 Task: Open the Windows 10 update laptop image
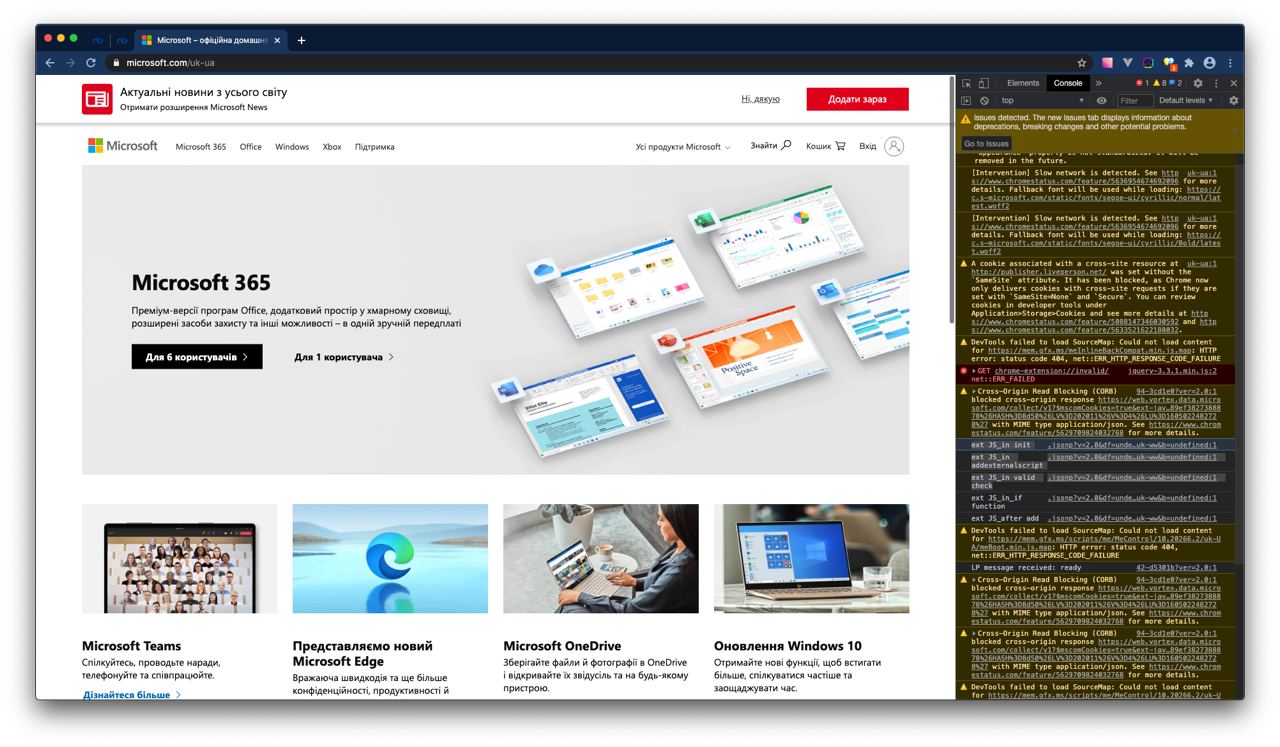click(x=812, y=558)
